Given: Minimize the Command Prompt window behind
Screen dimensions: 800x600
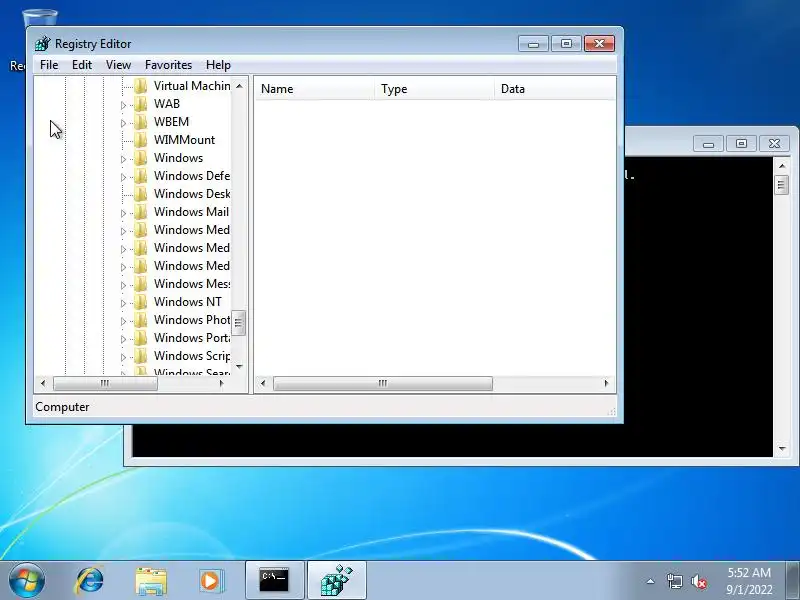Looking at the screenshot, I should [x=708, y=144].
